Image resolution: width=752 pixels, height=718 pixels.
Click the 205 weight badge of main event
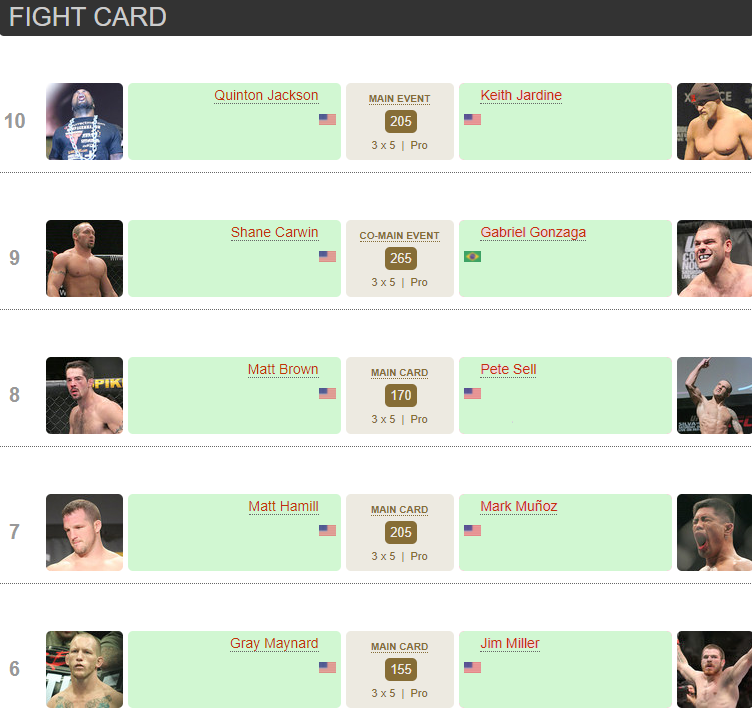[401, 122]
